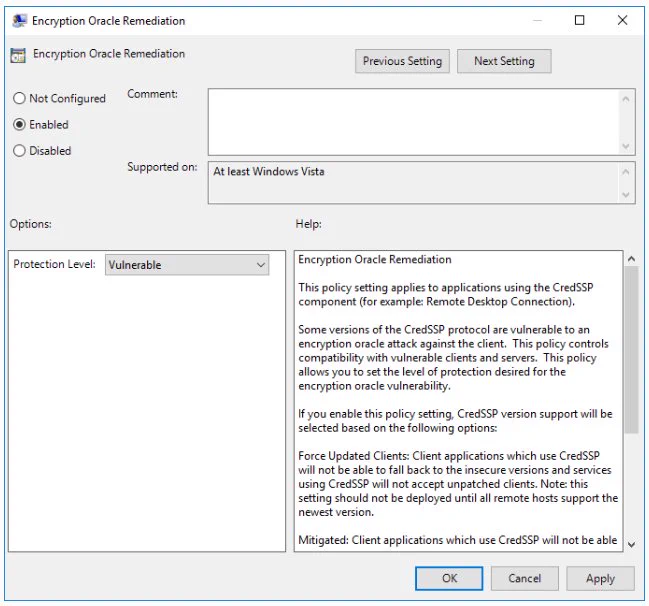
Task: Maximize the Encryption Oracle Remediation window
Action: click(579, 20)
